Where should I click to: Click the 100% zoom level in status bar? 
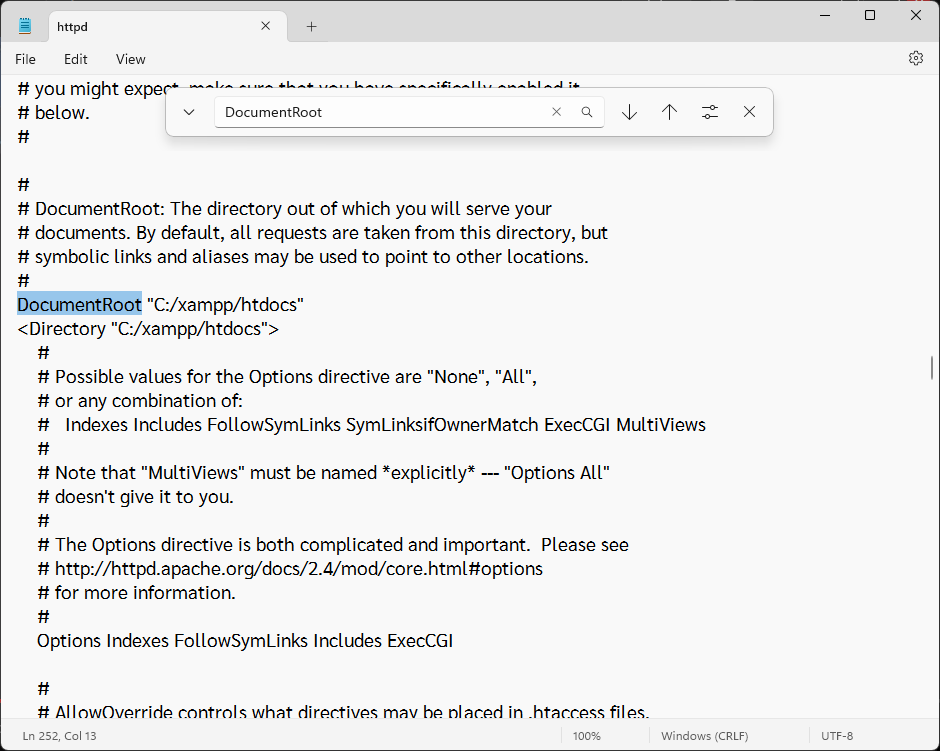[586, 736]
